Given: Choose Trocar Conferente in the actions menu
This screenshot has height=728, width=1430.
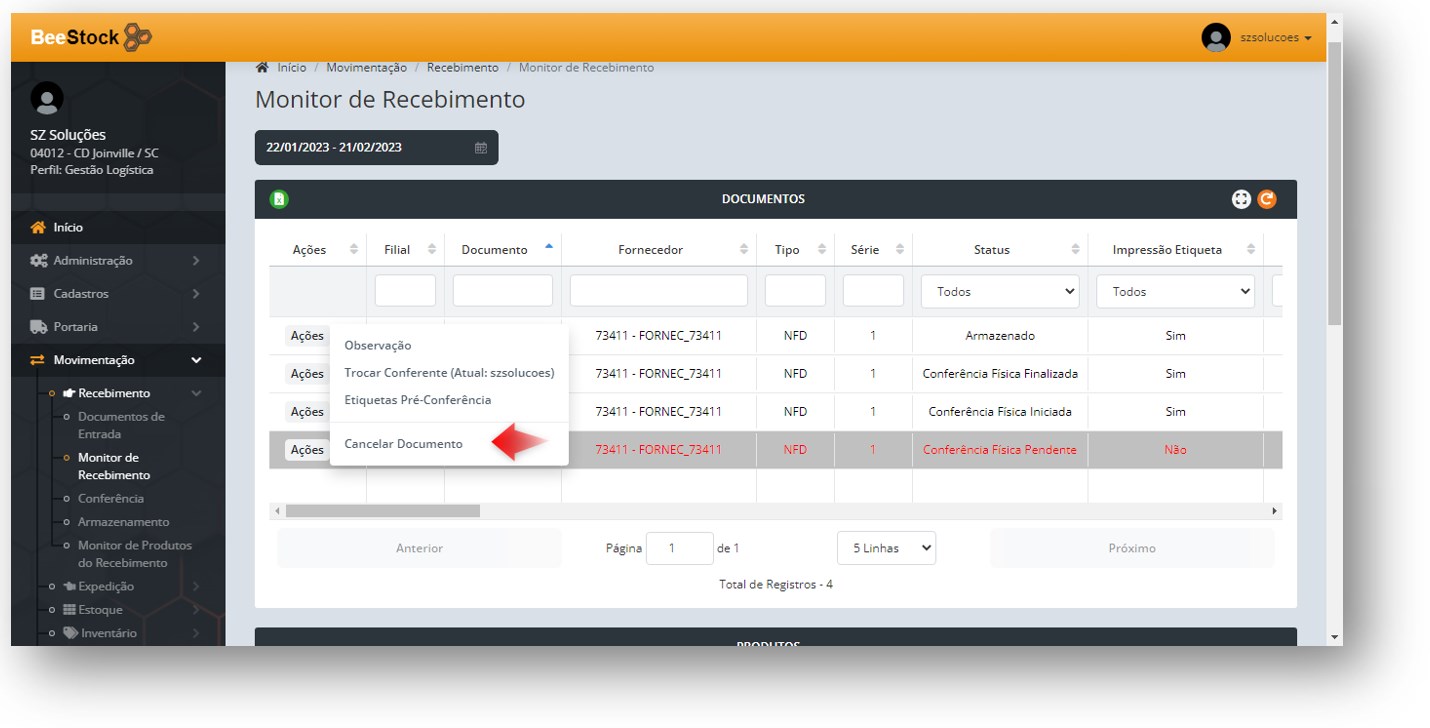Looking at the screenshot, I should (x=448, y=373).
